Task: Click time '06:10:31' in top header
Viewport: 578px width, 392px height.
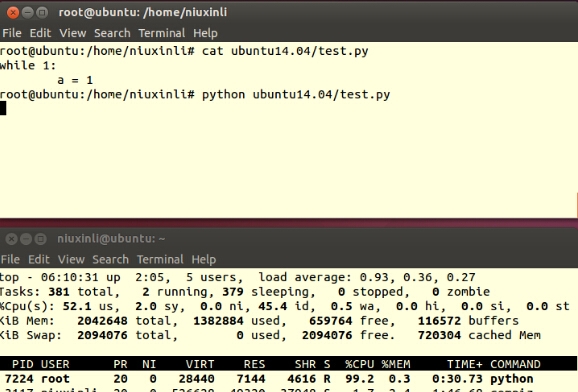Action: [70, 277]
